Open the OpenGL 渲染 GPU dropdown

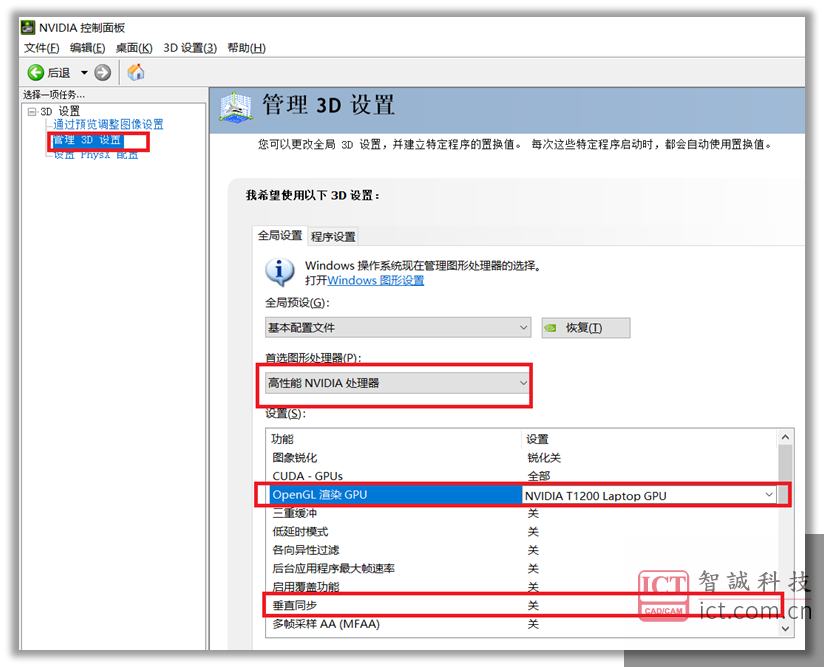[769, 494]
